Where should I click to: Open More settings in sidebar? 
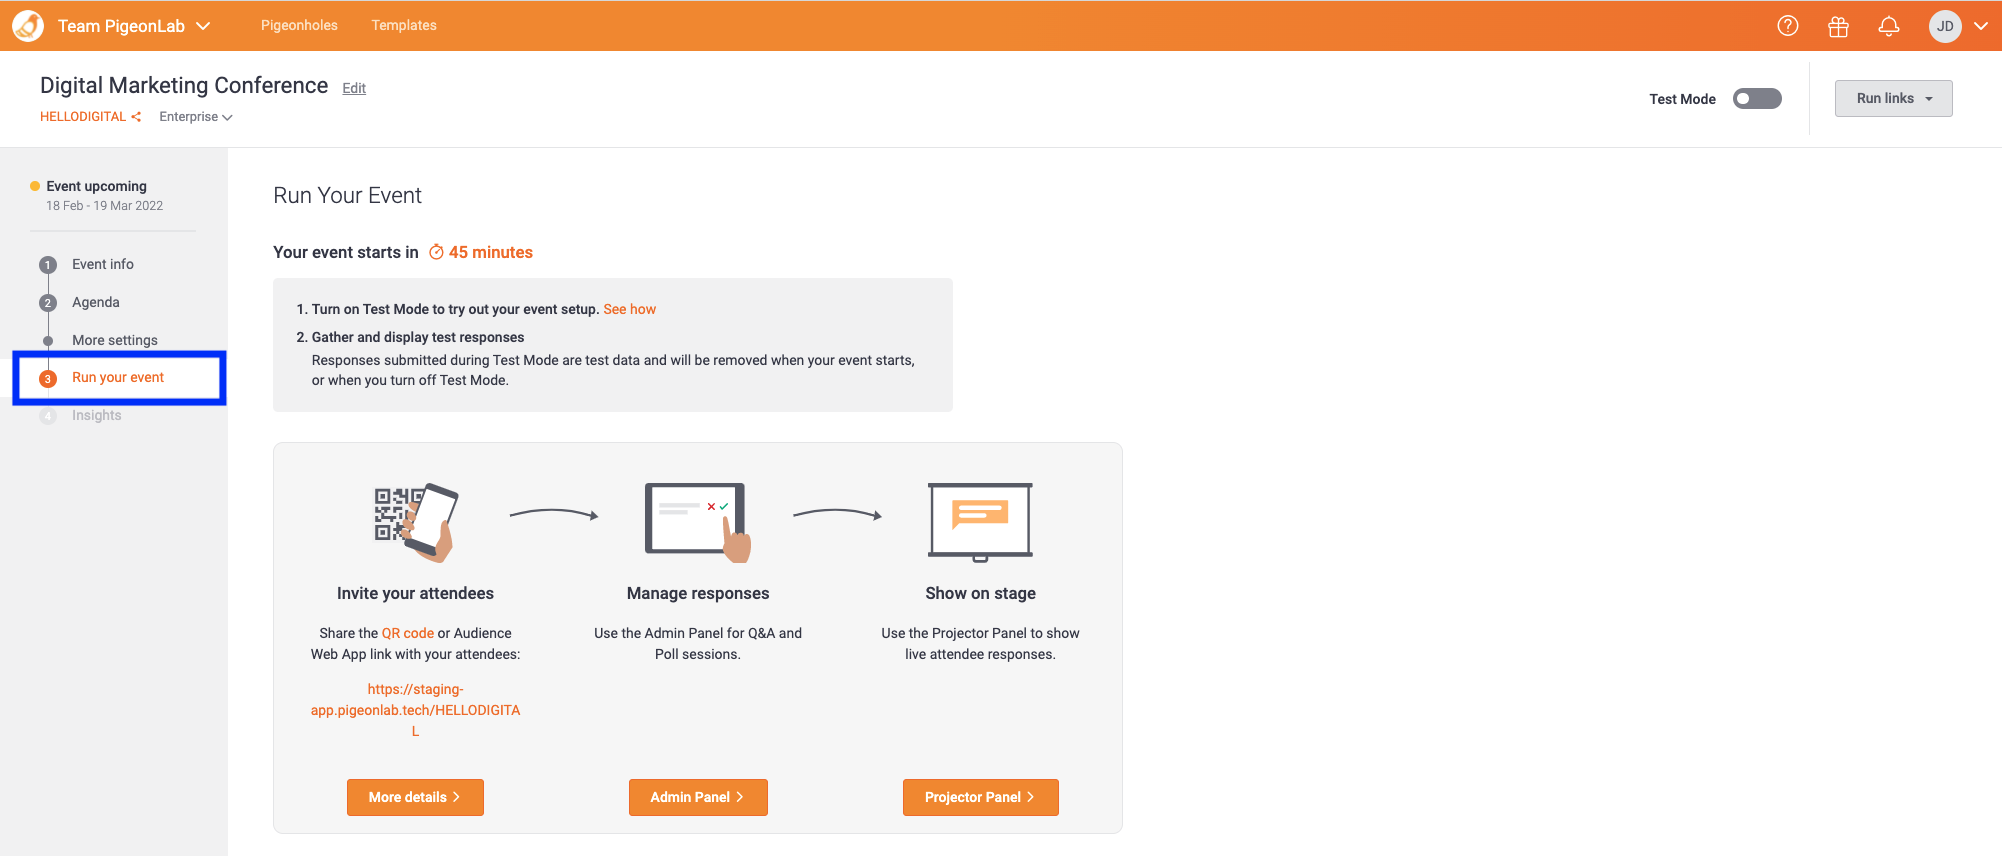[115, 340]
